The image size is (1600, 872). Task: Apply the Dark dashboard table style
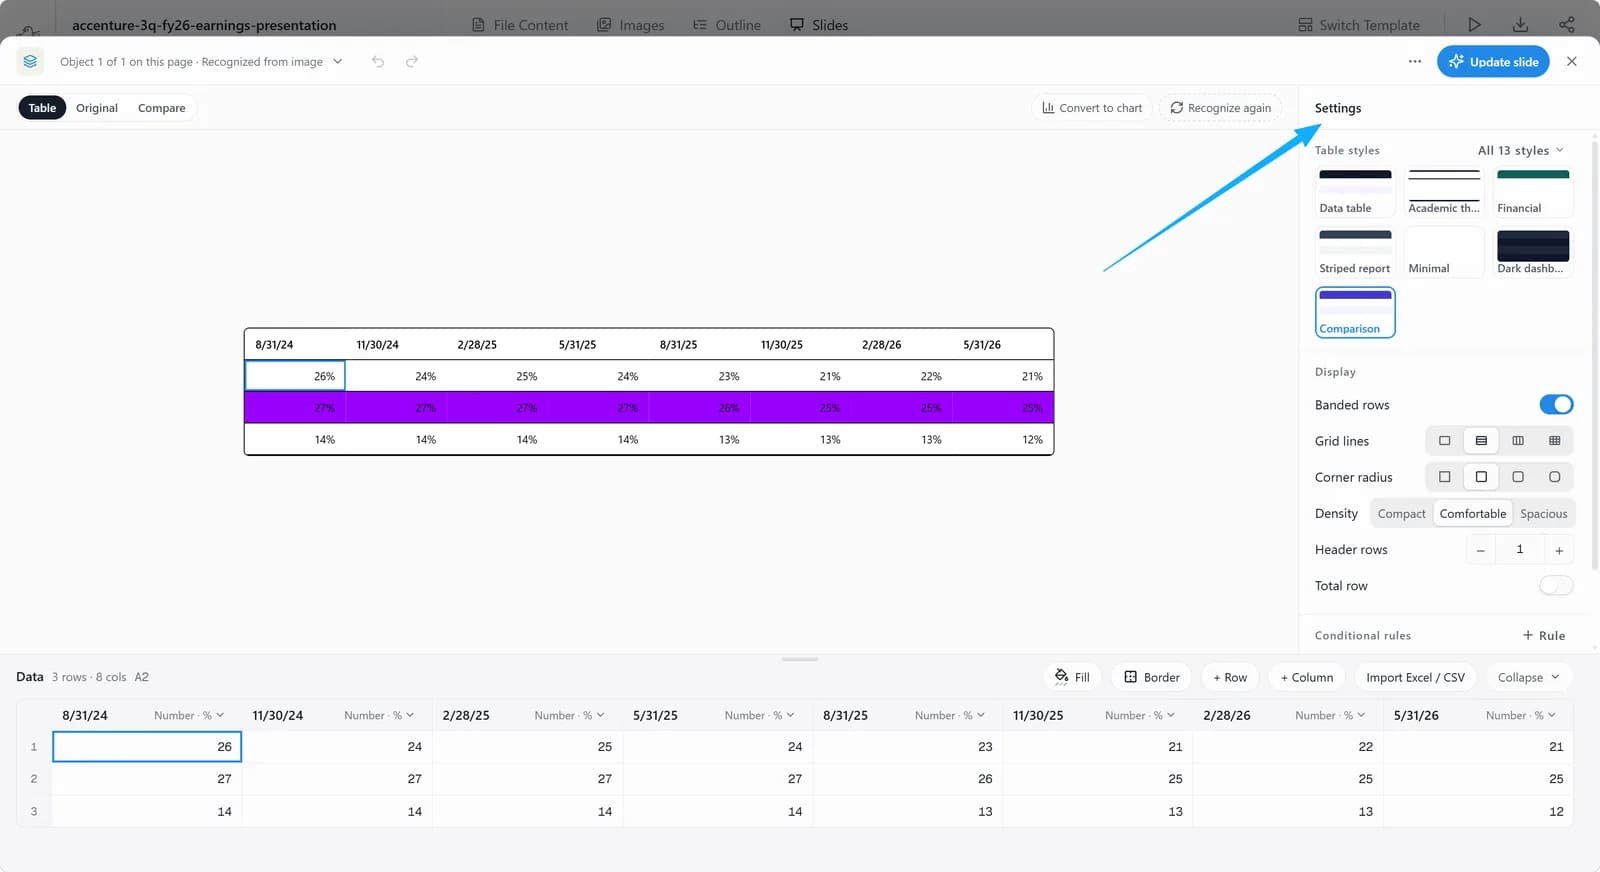click(x=1533, y=252)
